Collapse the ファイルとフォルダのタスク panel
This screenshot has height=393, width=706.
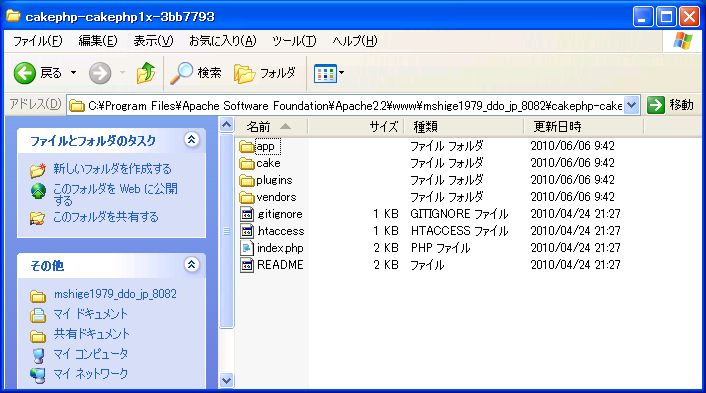(191, 140)
